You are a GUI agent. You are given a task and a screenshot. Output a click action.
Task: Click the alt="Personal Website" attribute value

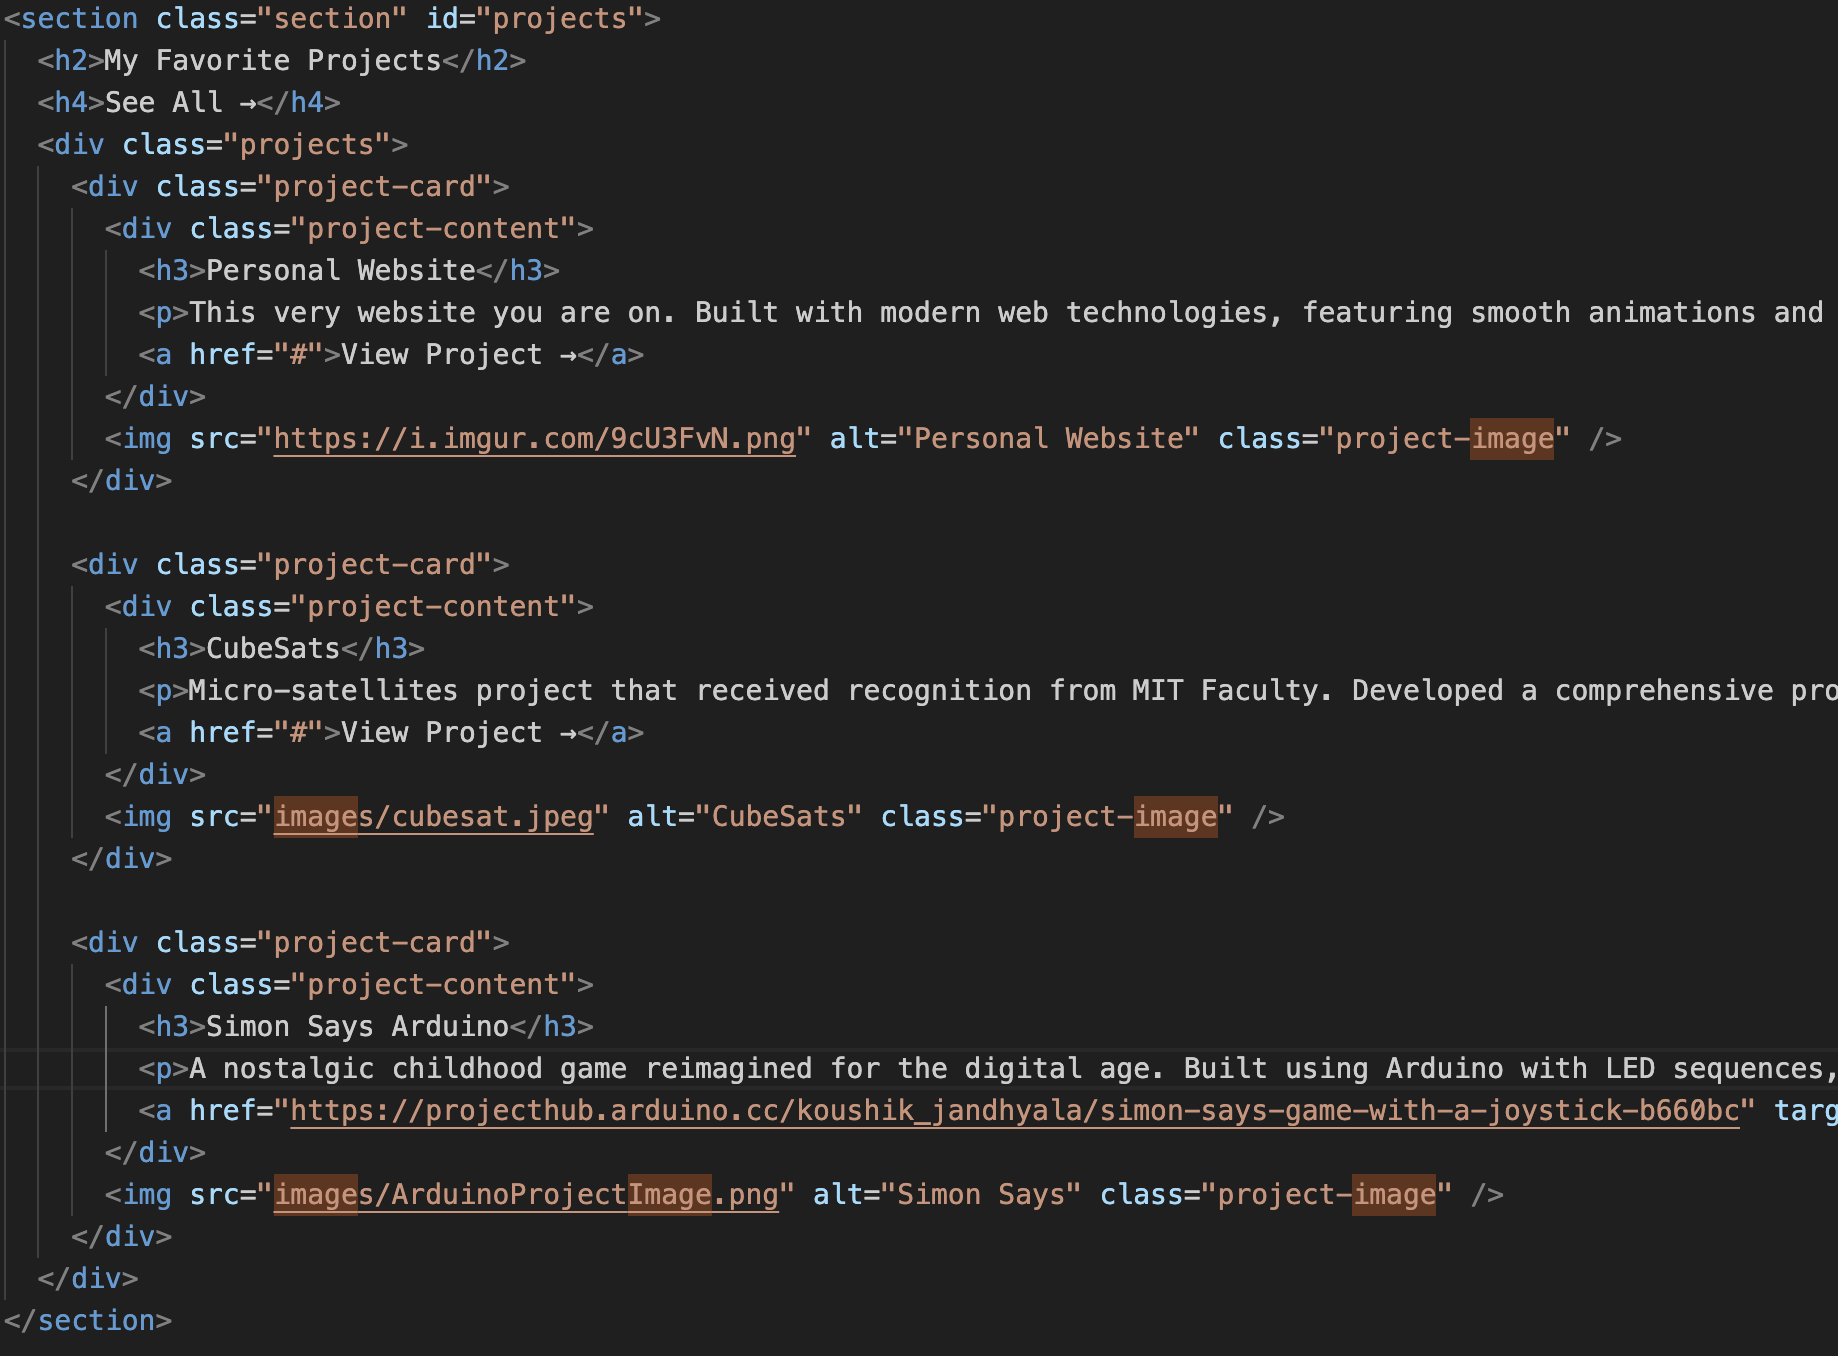pyautogui.click(x=1048, y=439)
